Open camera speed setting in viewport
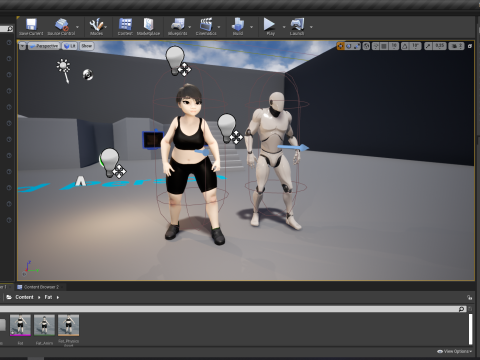The width and height of the screenshot is (480, 360). pos(456,46)
